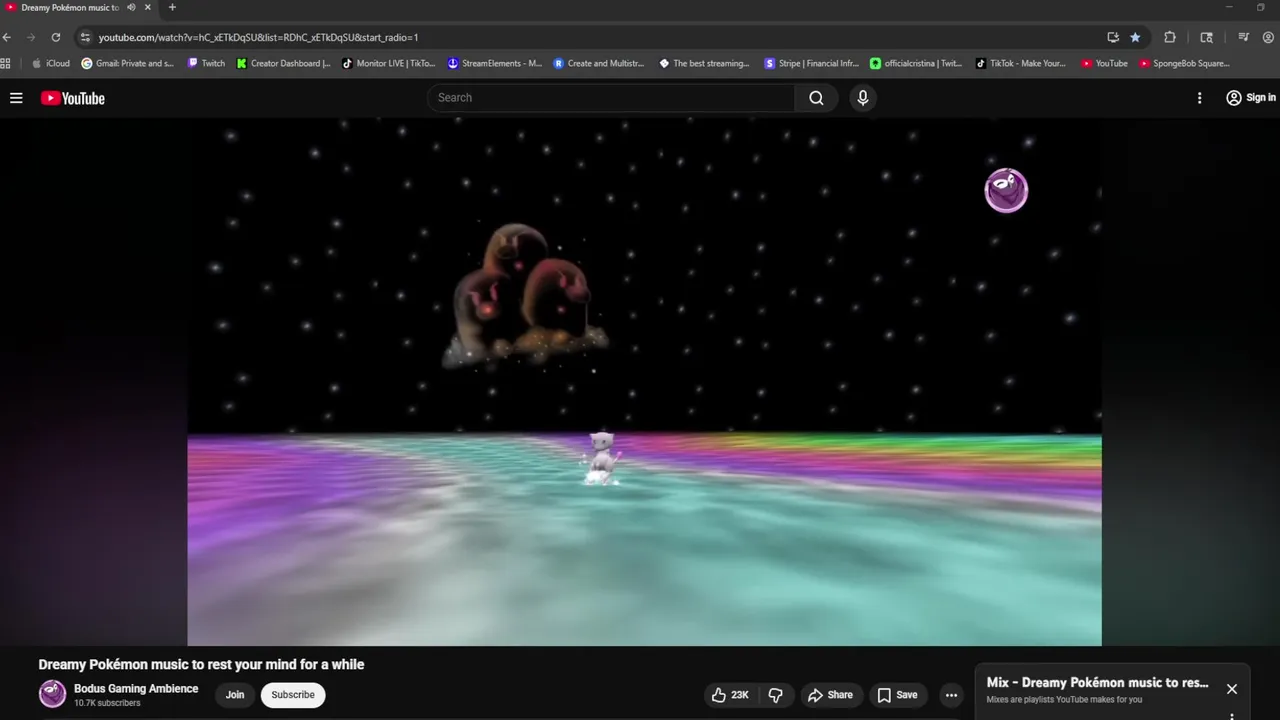
Task: Open the Gmail: Private bookmark
Action: (127, 63)
